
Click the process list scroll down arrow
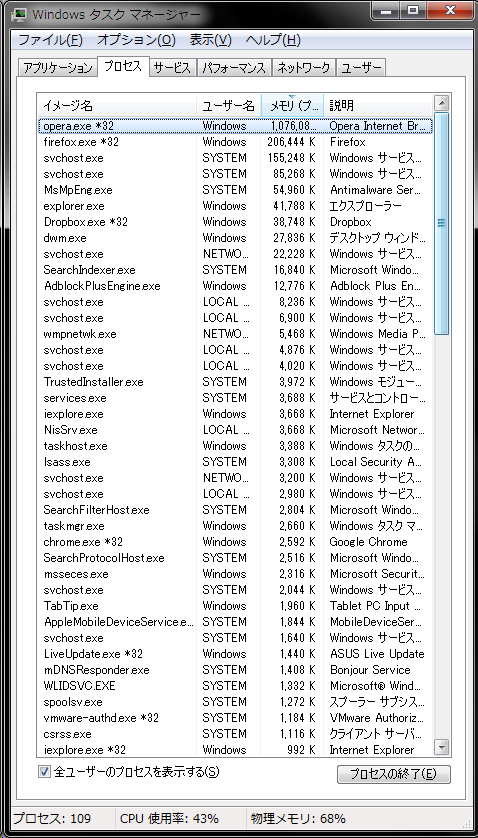click(x=441, y=746)
